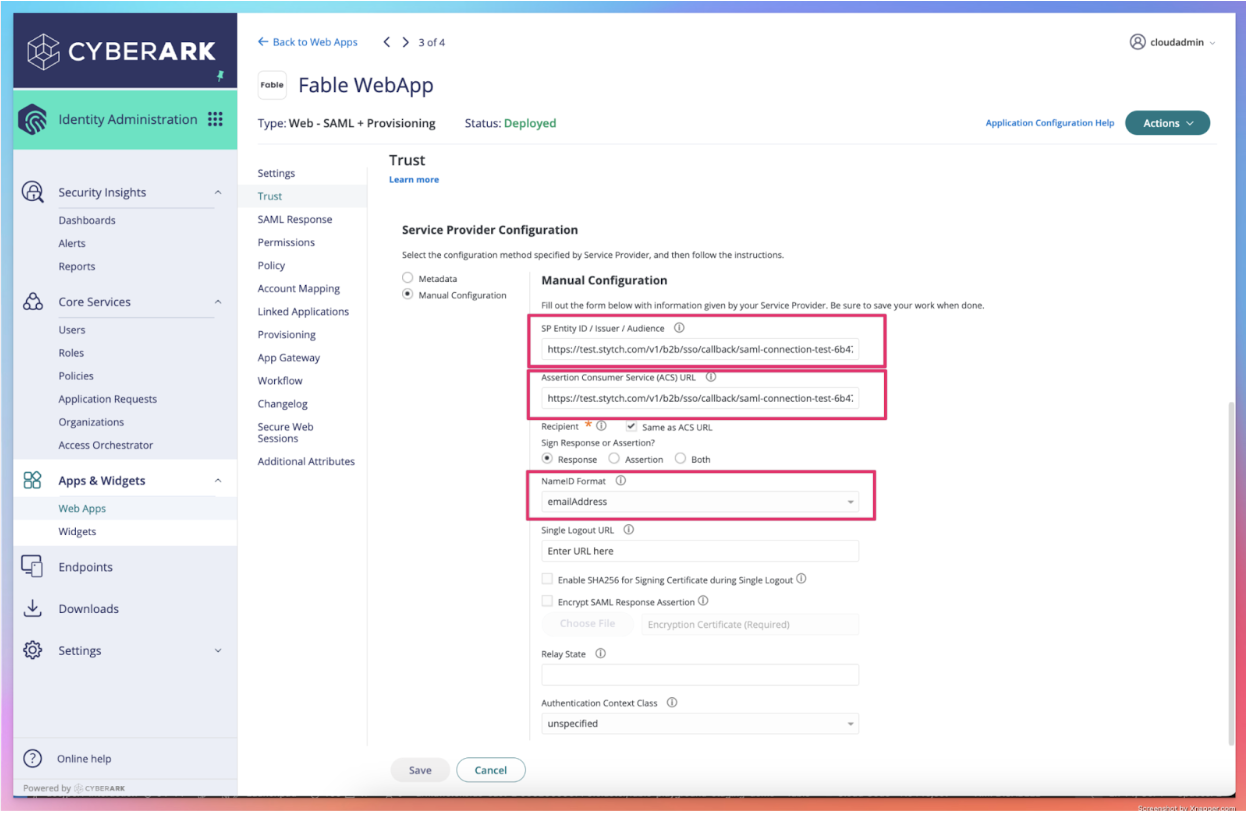Click the Core Services icon

point(33,301)
